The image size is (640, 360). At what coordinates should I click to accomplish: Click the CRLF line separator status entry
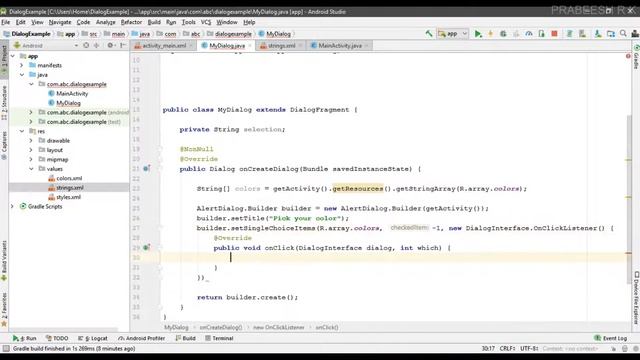507,349
